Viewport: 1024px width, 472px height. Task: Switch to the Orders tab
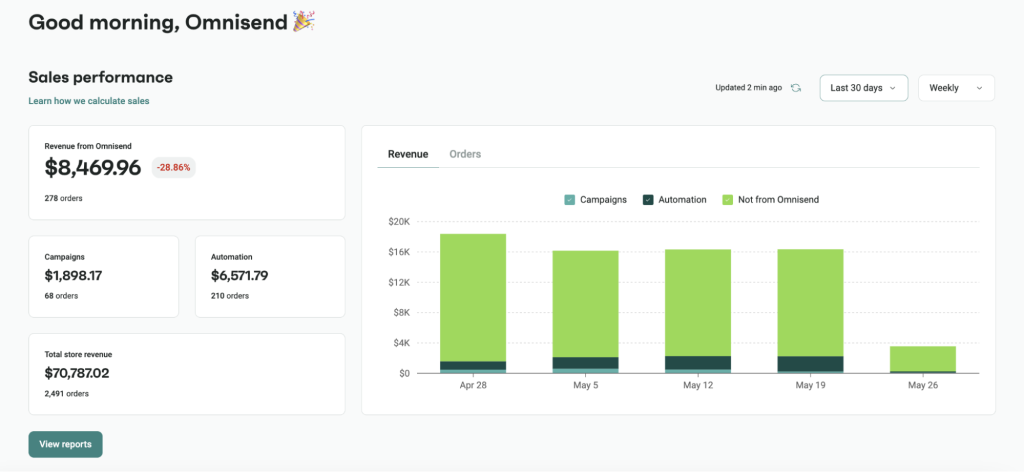coord(465,154)
